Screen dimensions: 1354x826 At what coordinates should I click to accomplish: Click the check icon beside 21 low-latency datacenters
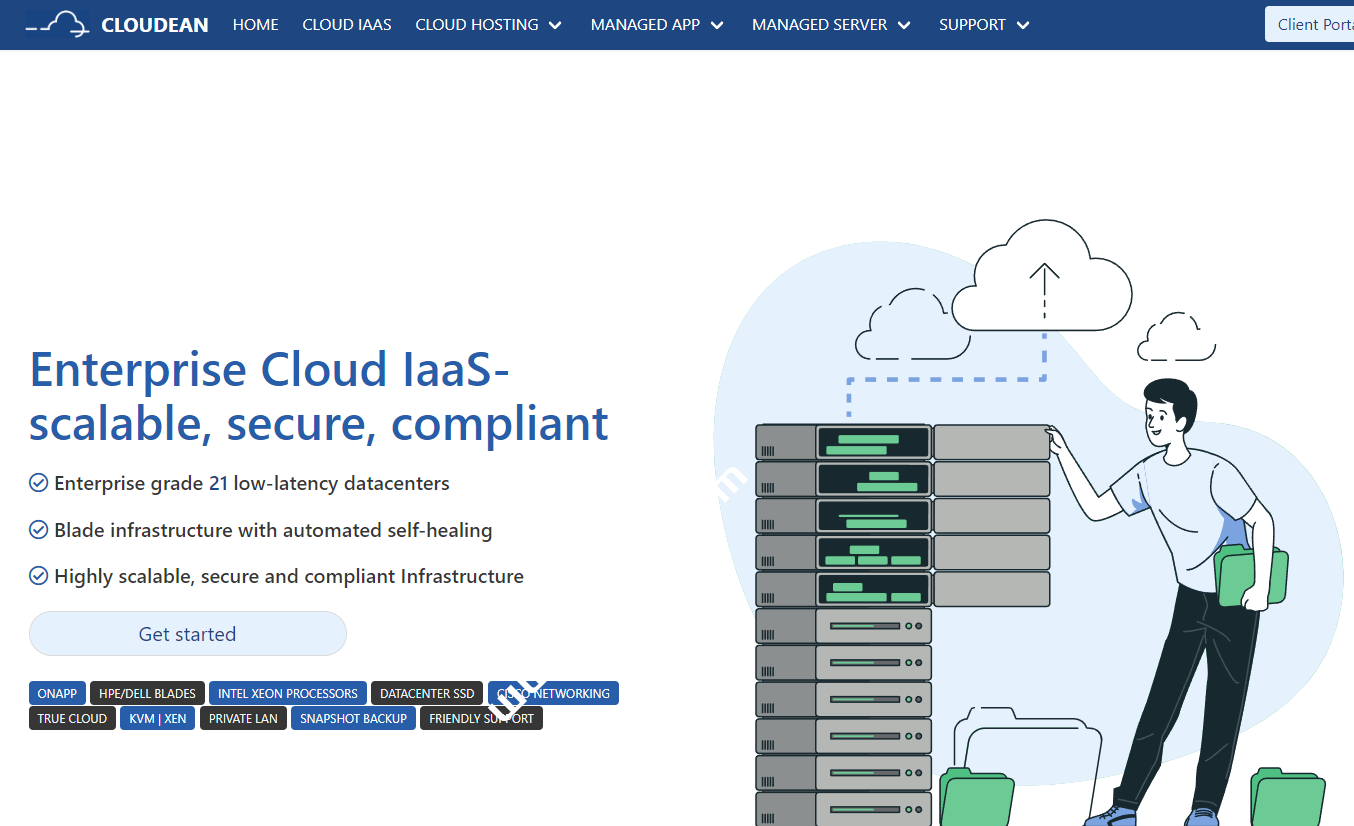coord(39,483)
